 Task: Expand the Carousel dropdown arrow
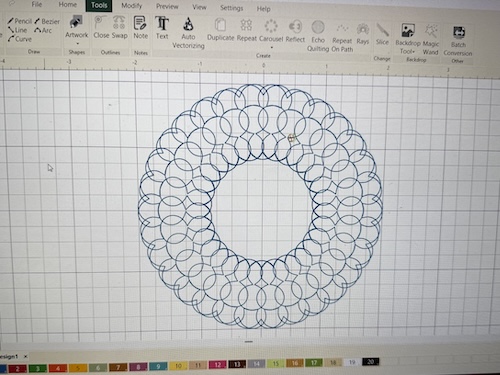tap(271, 47)
